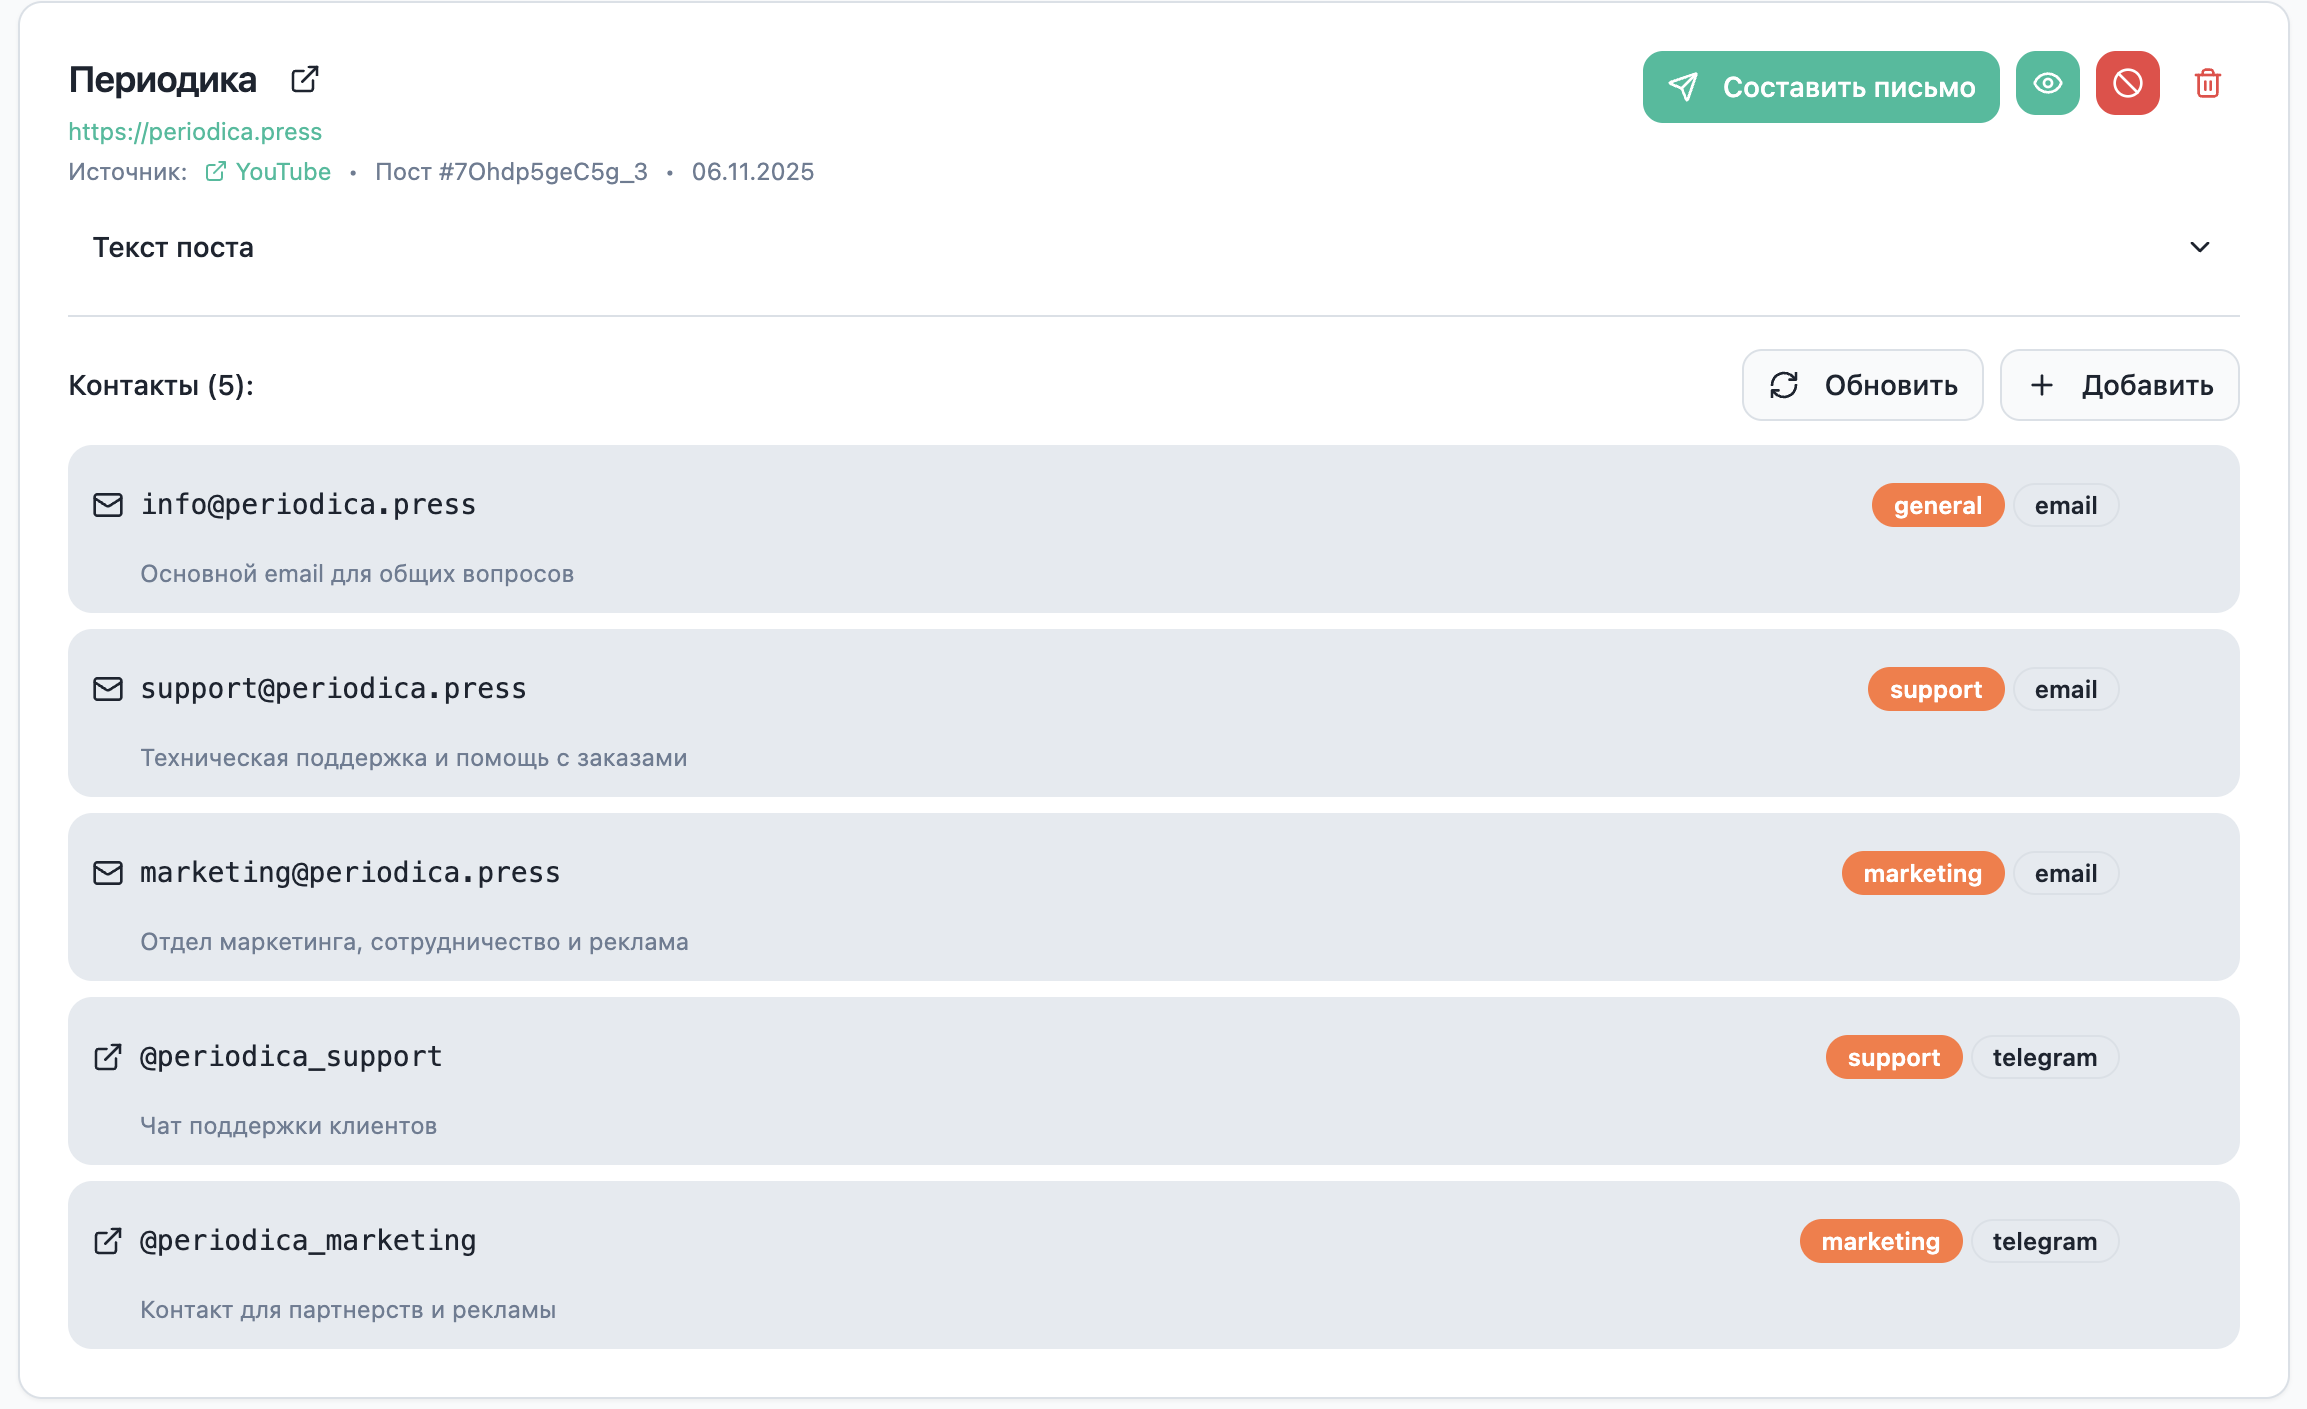Click Составить письмо button
This screenshot has height=1409, width=2307.
tap(1820, 87)
